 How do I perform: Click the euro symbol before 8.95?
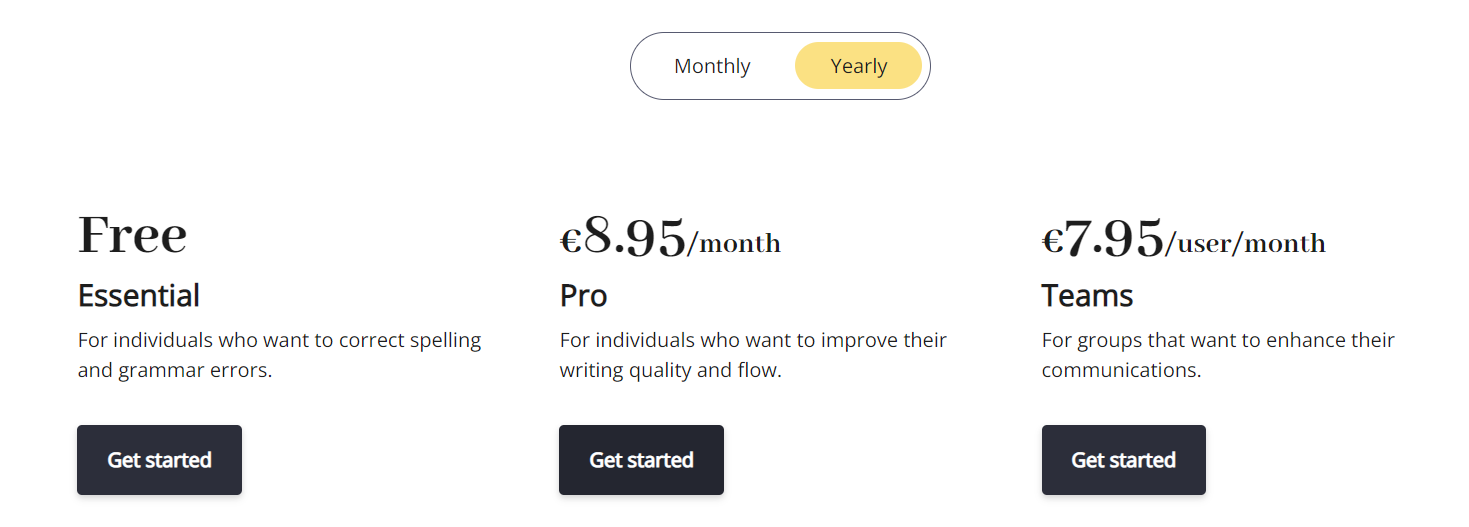pyautogui.click(x=570, y=241)
